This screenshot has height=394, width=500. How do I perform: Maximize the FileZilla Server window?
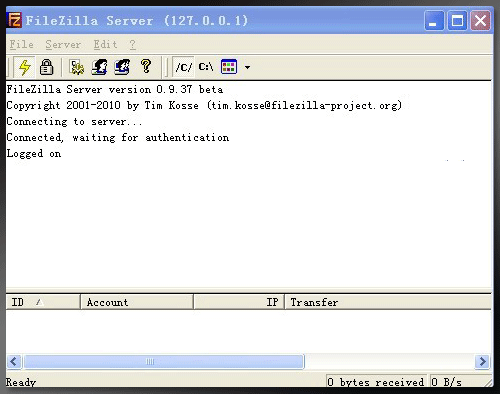(x=457, y=21)
